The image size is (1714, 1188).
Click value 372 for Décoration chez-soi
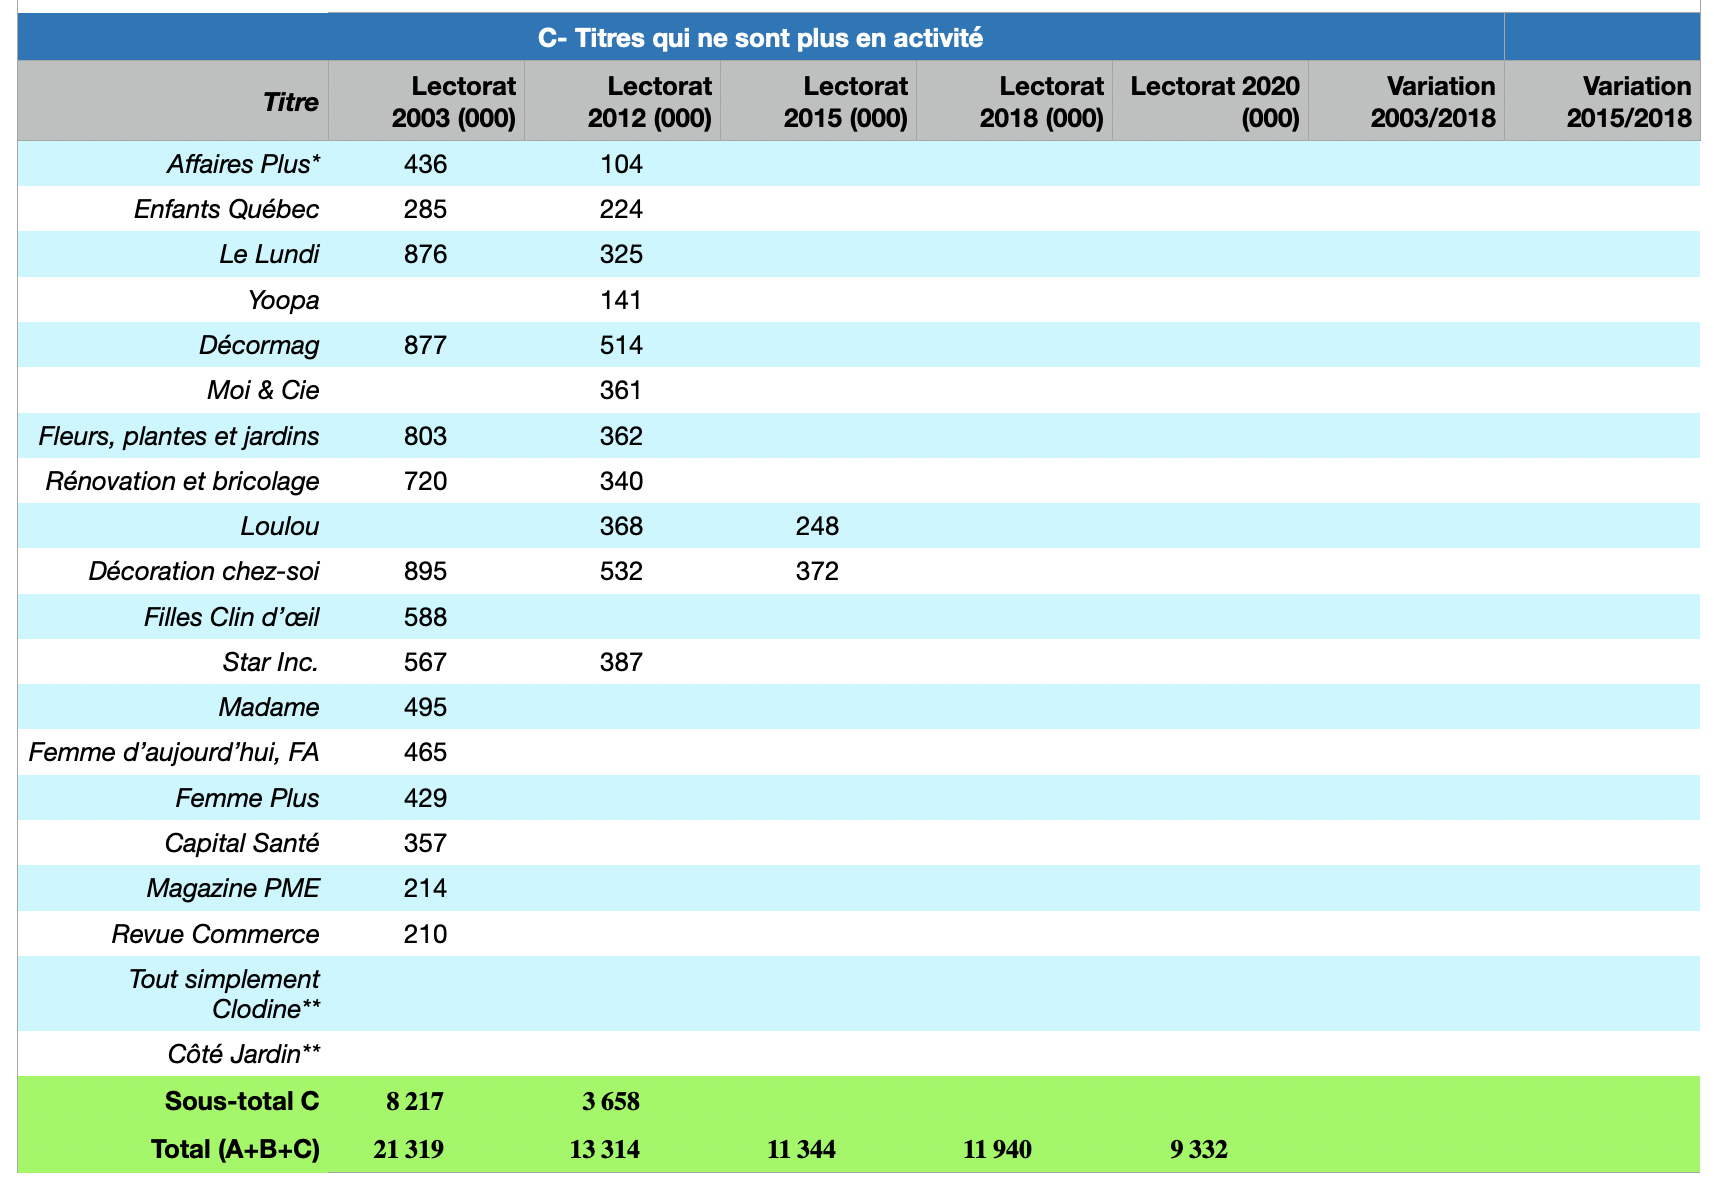818,571
